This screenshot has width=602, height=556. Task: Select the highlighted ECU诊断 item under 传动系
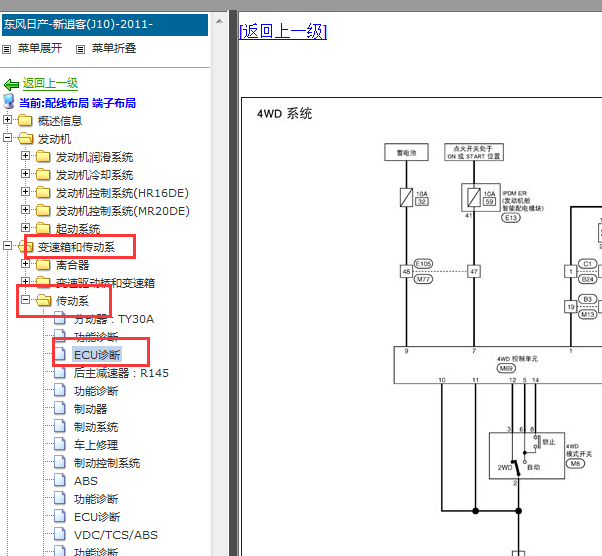coord(97,355)
